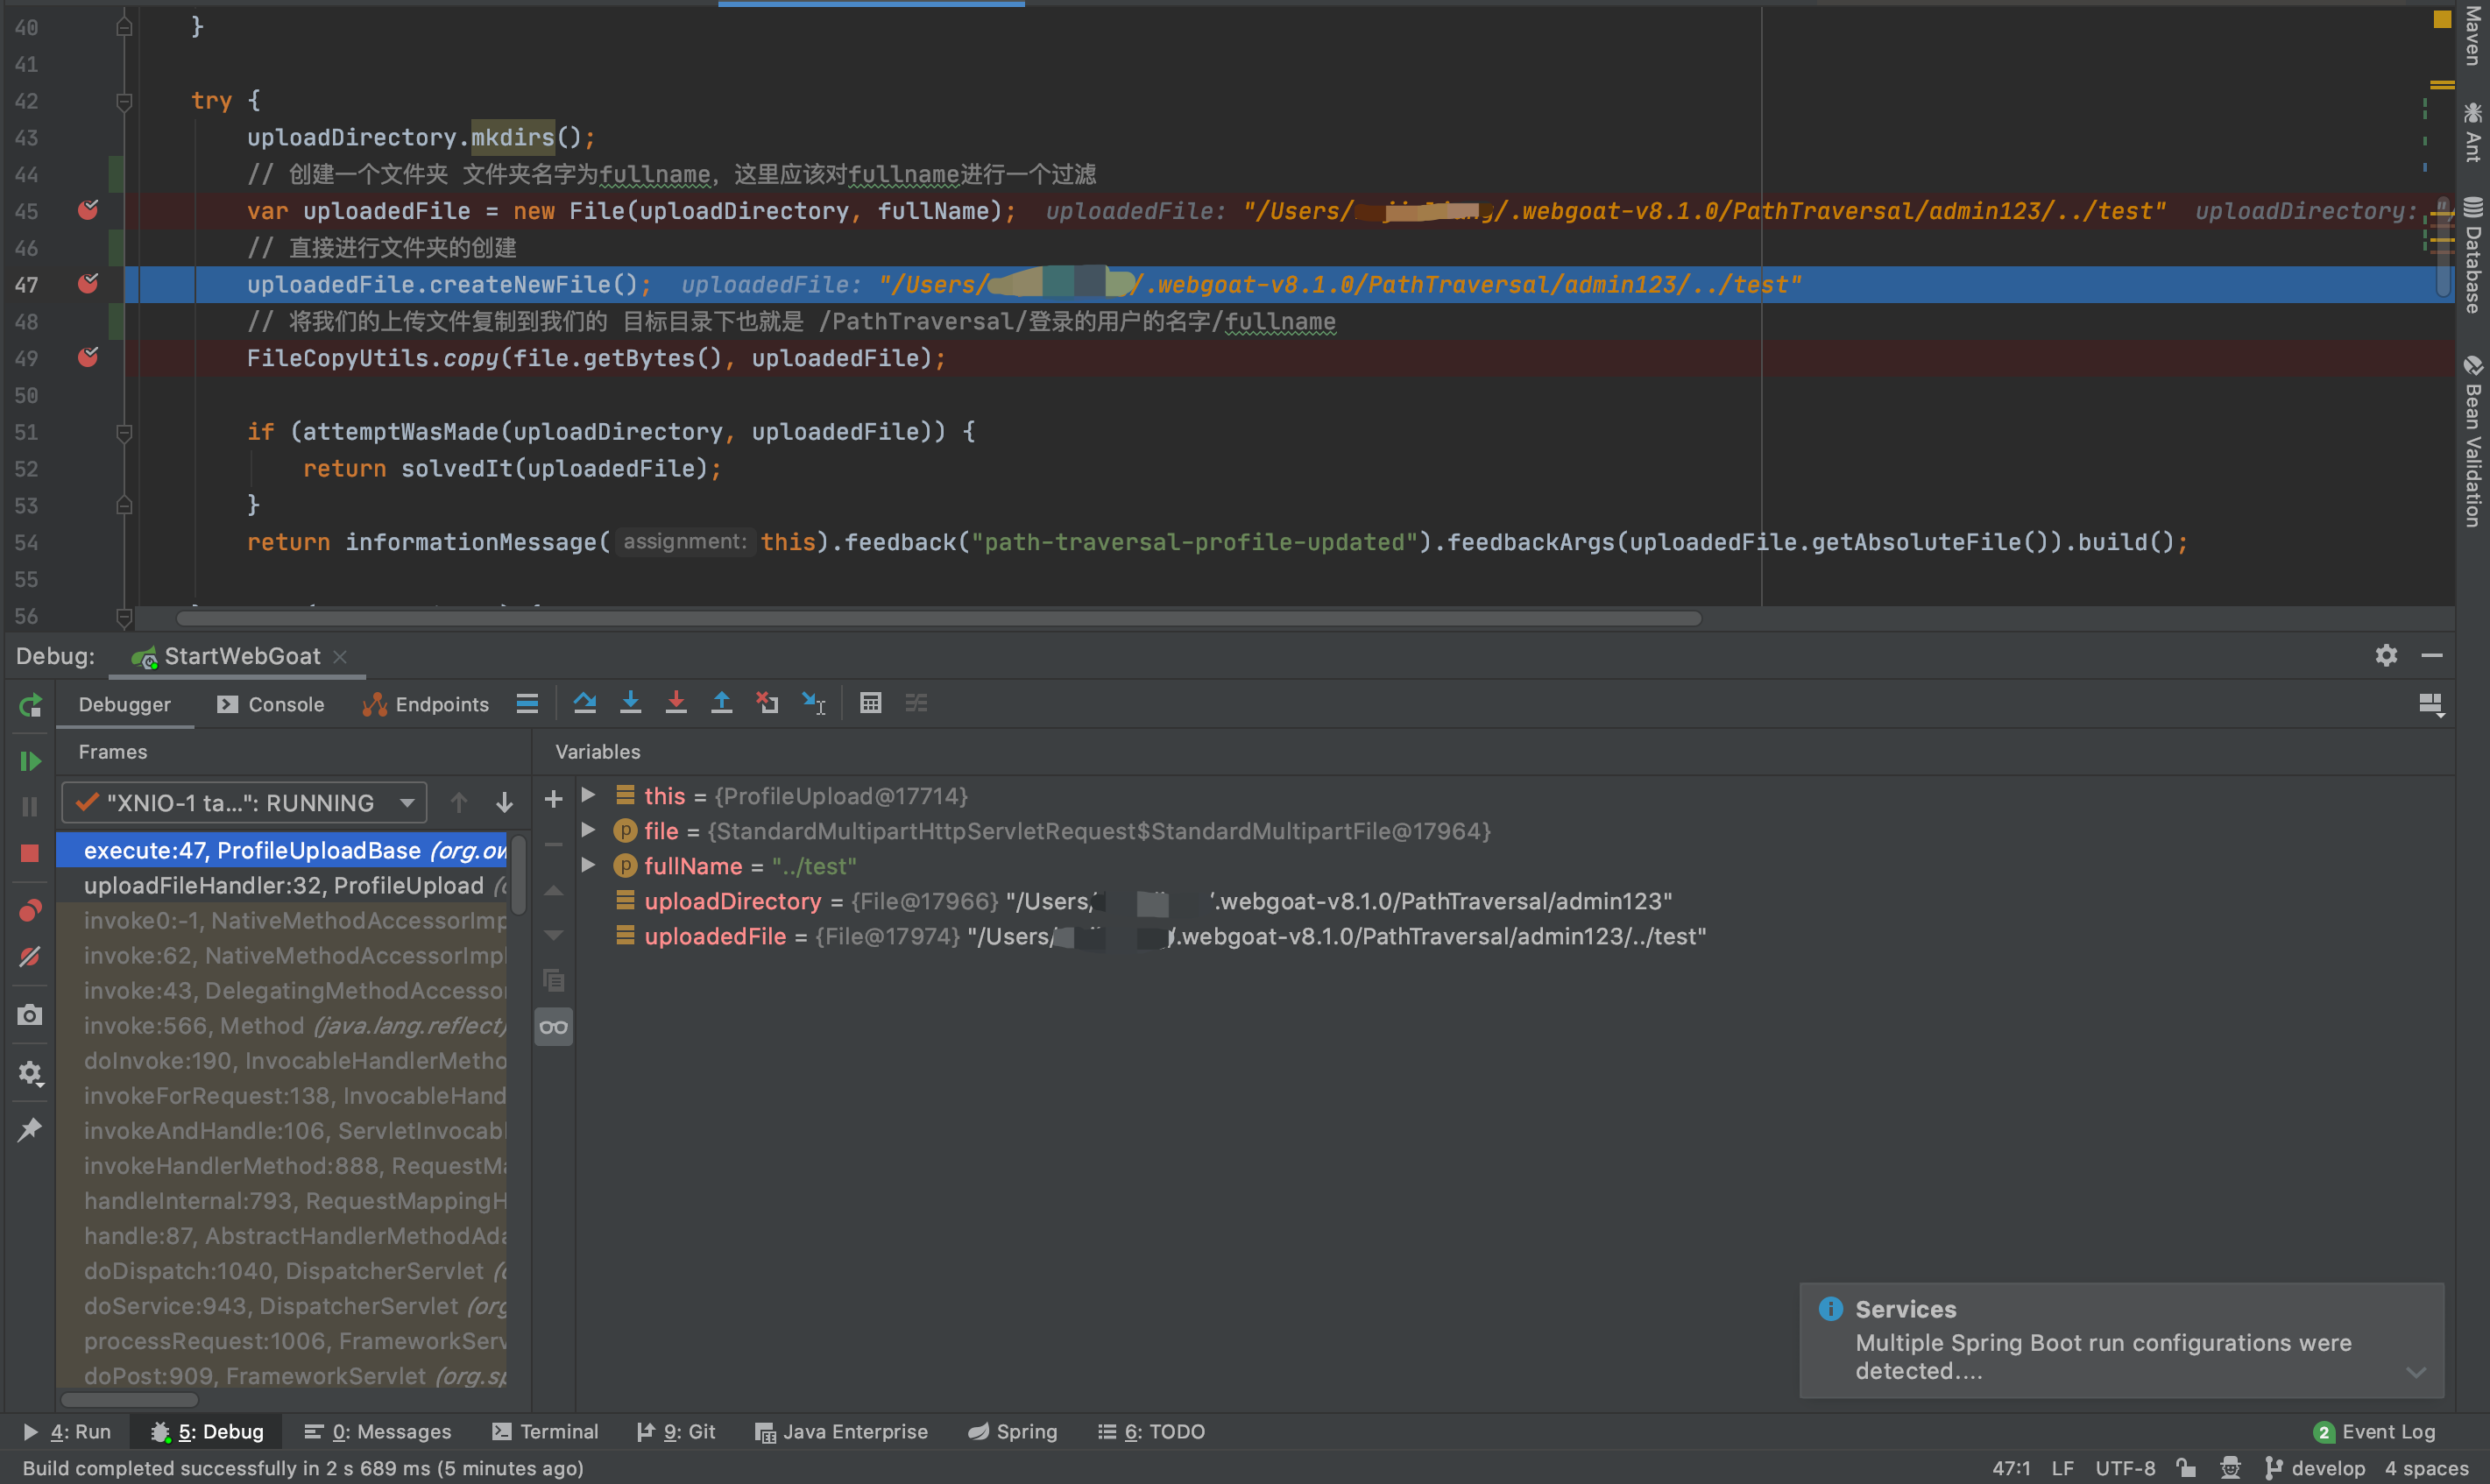Expand the fullName variable node

click(x=588, y=865)
